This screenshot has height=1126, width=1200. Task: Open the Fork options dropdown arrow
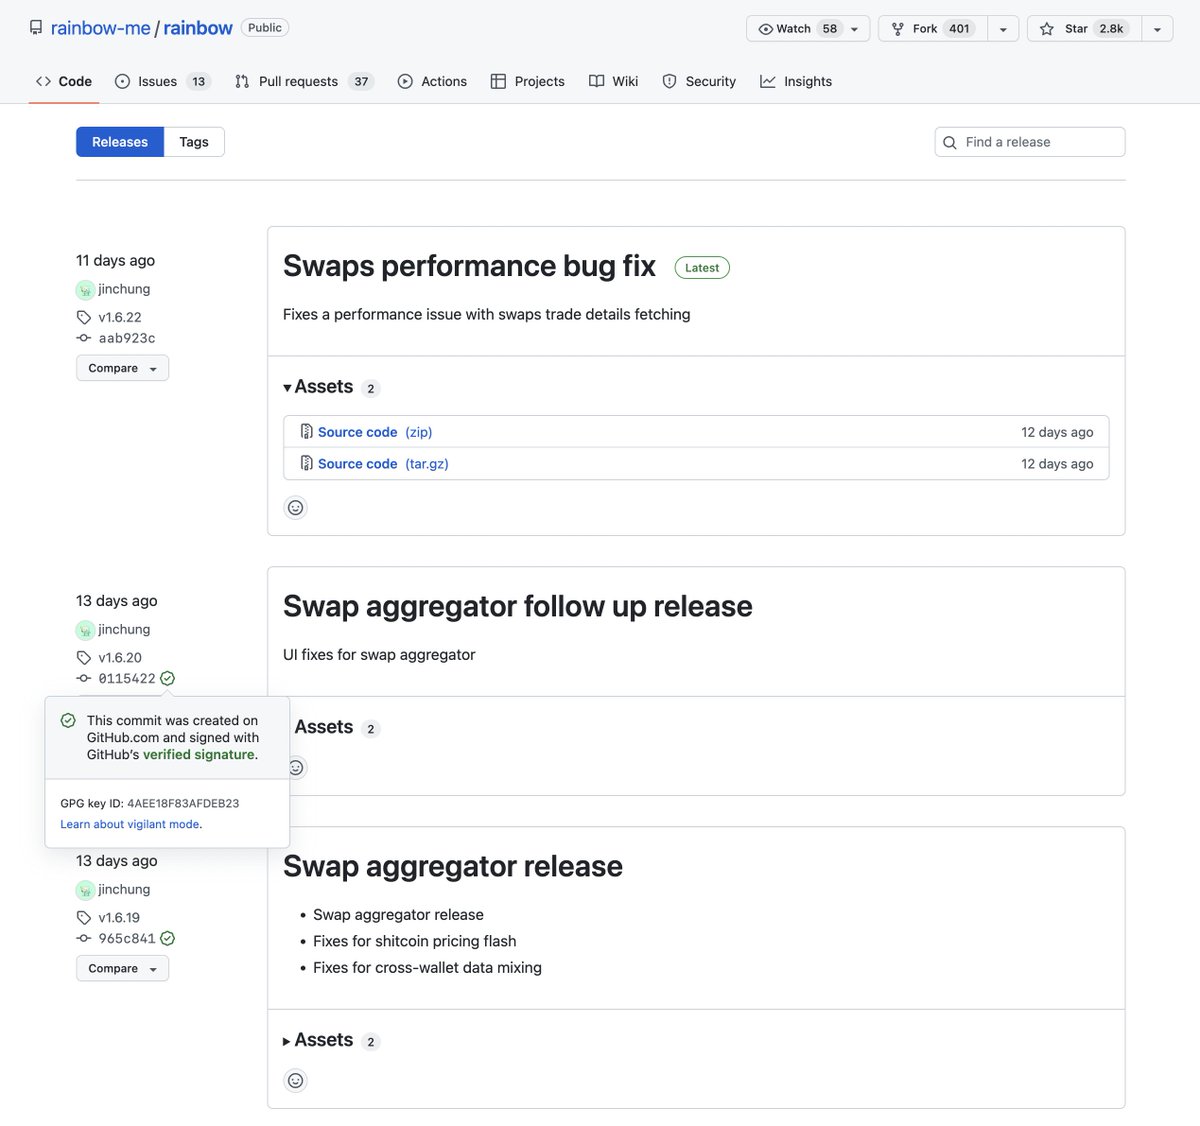pyautogui.click(x=1003, y=29)
